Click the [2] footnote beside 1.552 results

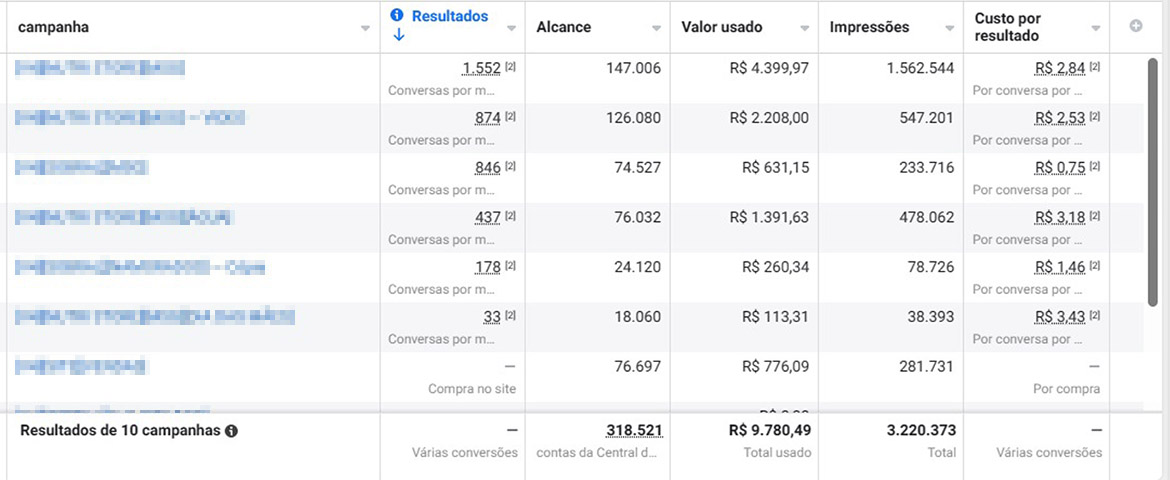pos(510,66)
